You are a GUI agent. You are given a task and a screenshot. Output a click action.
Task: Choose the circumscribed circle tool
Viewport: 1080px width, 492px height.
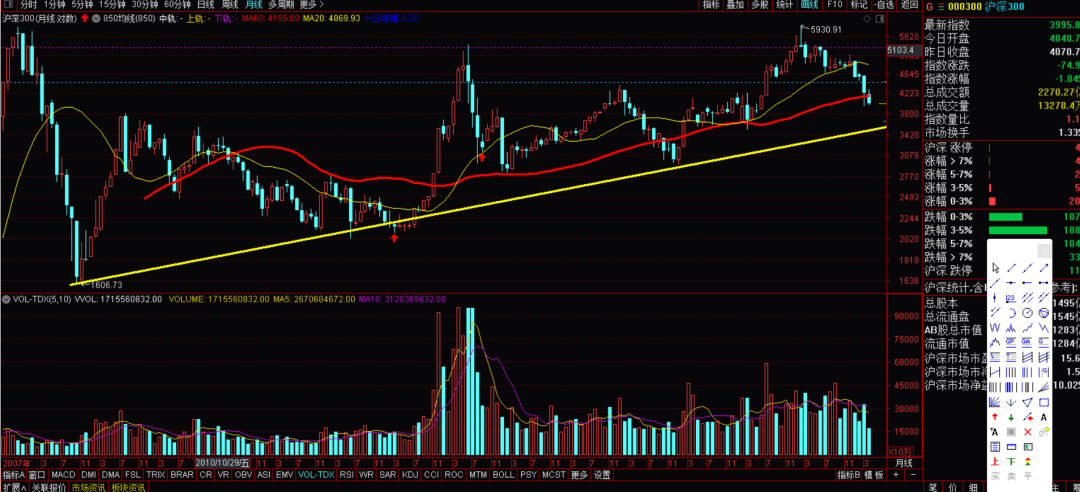[1043, 312]
